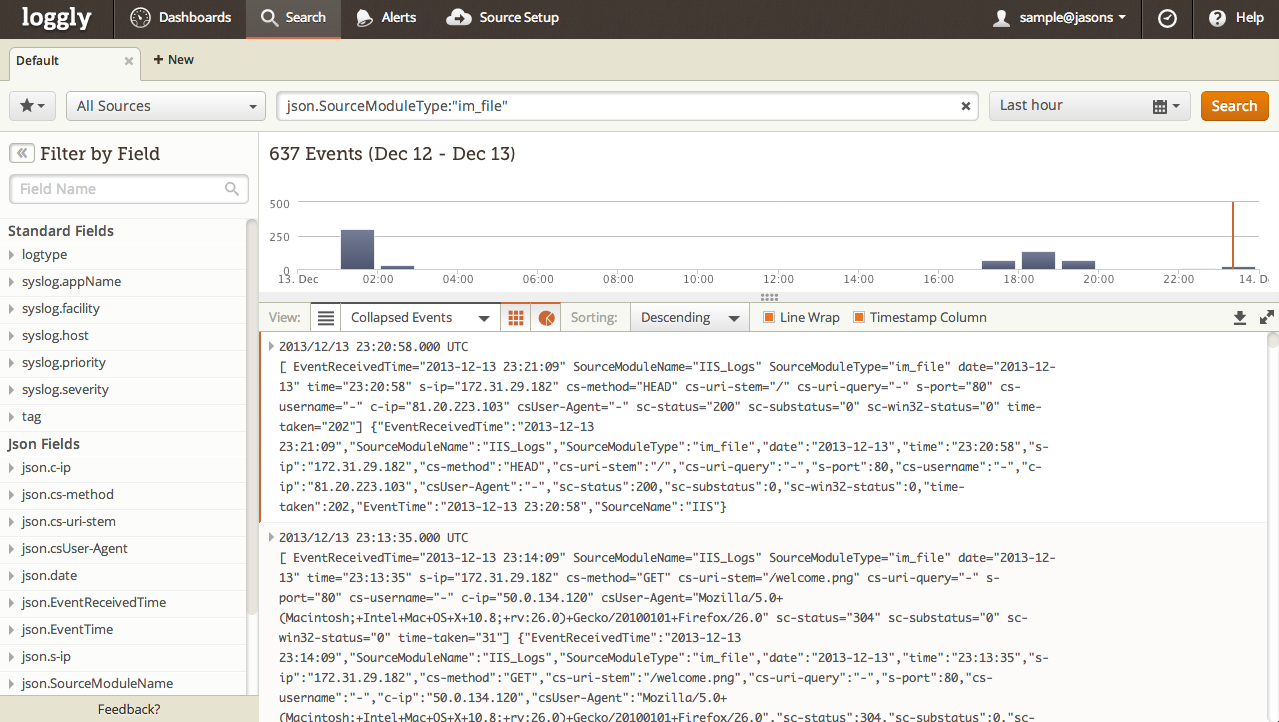Screen dimensions: 1279x722
Task: Open the pie chart view icon
Action: tap(546, 318)
